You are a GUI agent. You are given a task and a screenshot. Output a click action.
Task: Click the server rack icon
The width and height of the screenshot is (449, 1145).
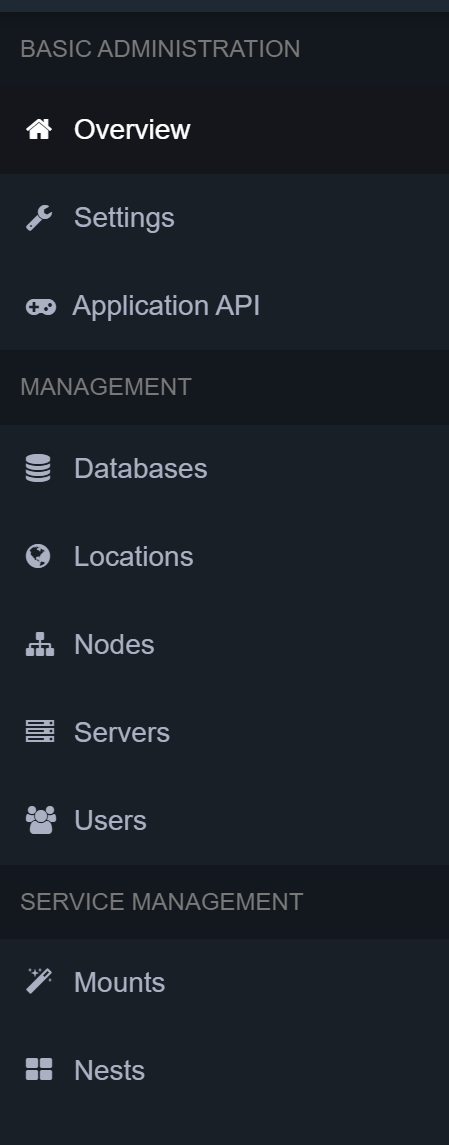[x=39, y=732]
